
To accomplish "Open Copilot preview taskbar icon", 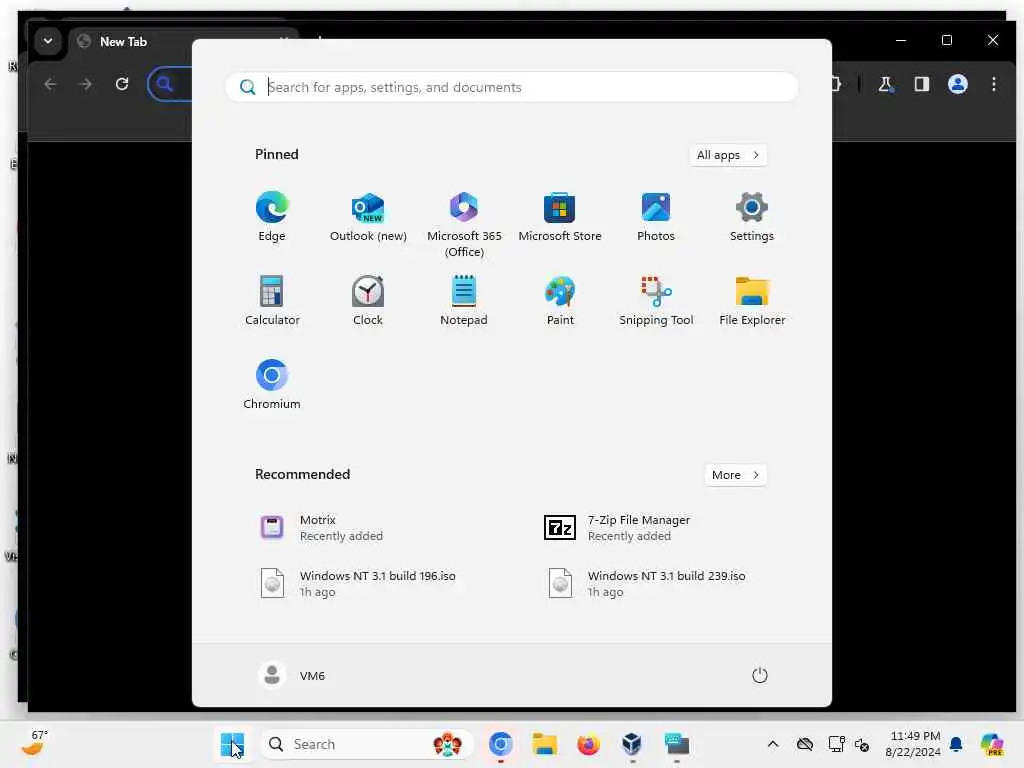I will (992, 744).
